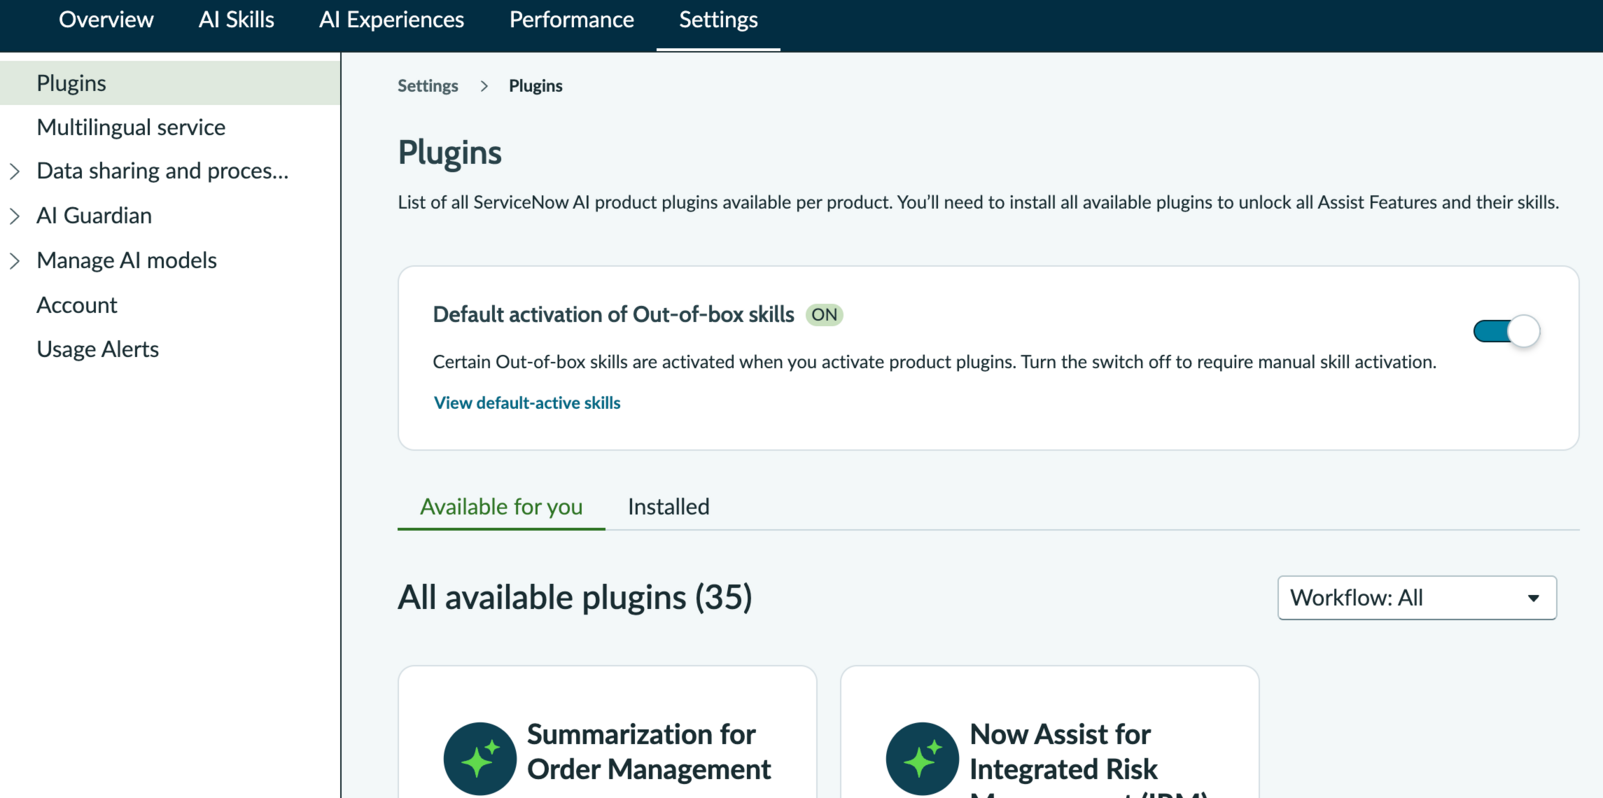
Task: Click the Summarization for Order Management sparkle icon
Action: [480, 758]
